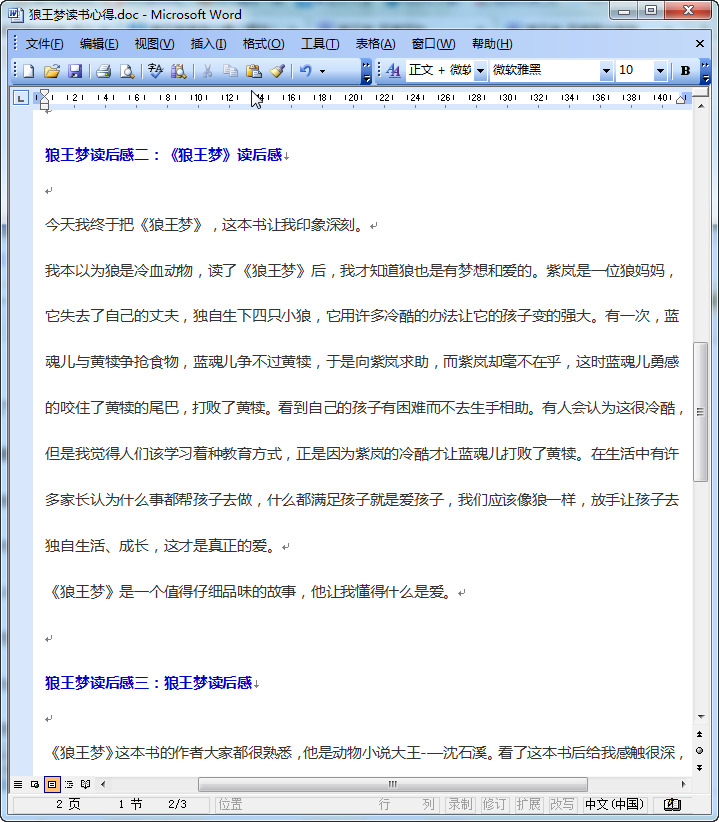Viewport: 719px width, 822px height.
Task: Switch to Web Layout view
Action: (x=35, y=784)
